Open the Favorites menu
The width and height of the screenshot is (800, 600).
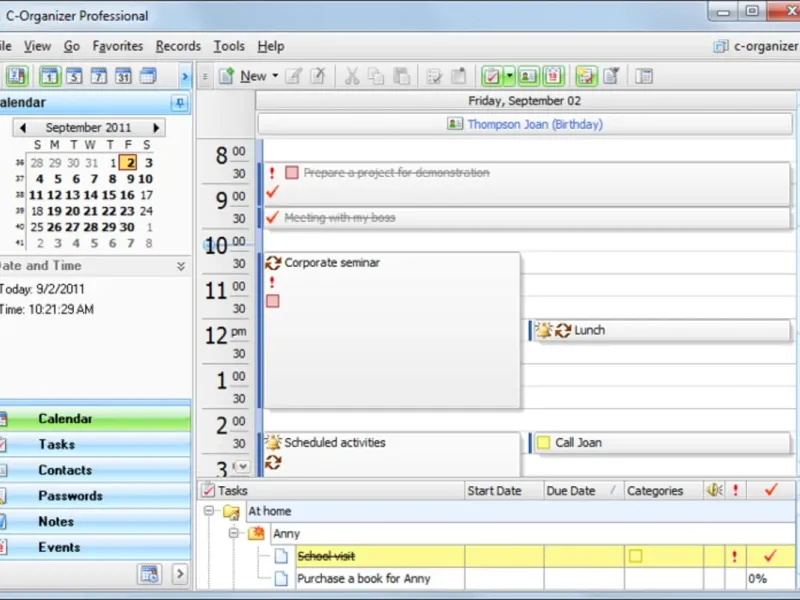click(117, 46)
